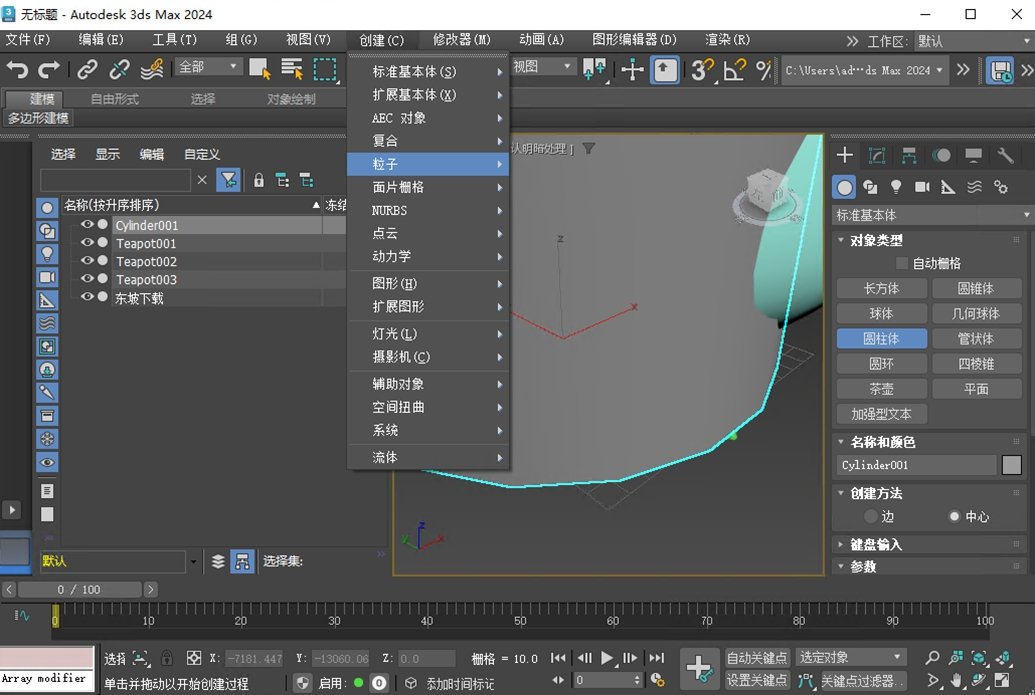This screenshot has width=1035, height=695.
Task: Click the Undo arrow icon
Action: (x=17, y=69)
